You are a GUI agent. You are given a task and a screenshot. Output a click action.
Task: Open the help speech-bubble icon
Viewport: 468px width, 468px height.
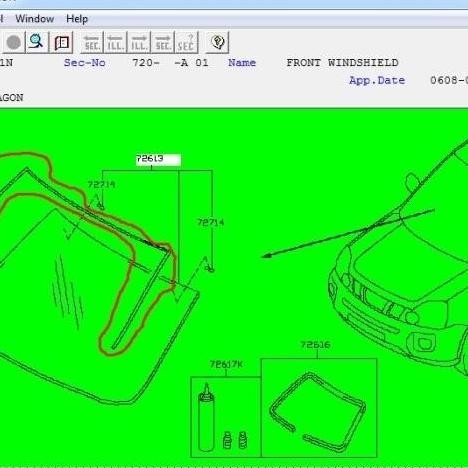tap(217, 42)
